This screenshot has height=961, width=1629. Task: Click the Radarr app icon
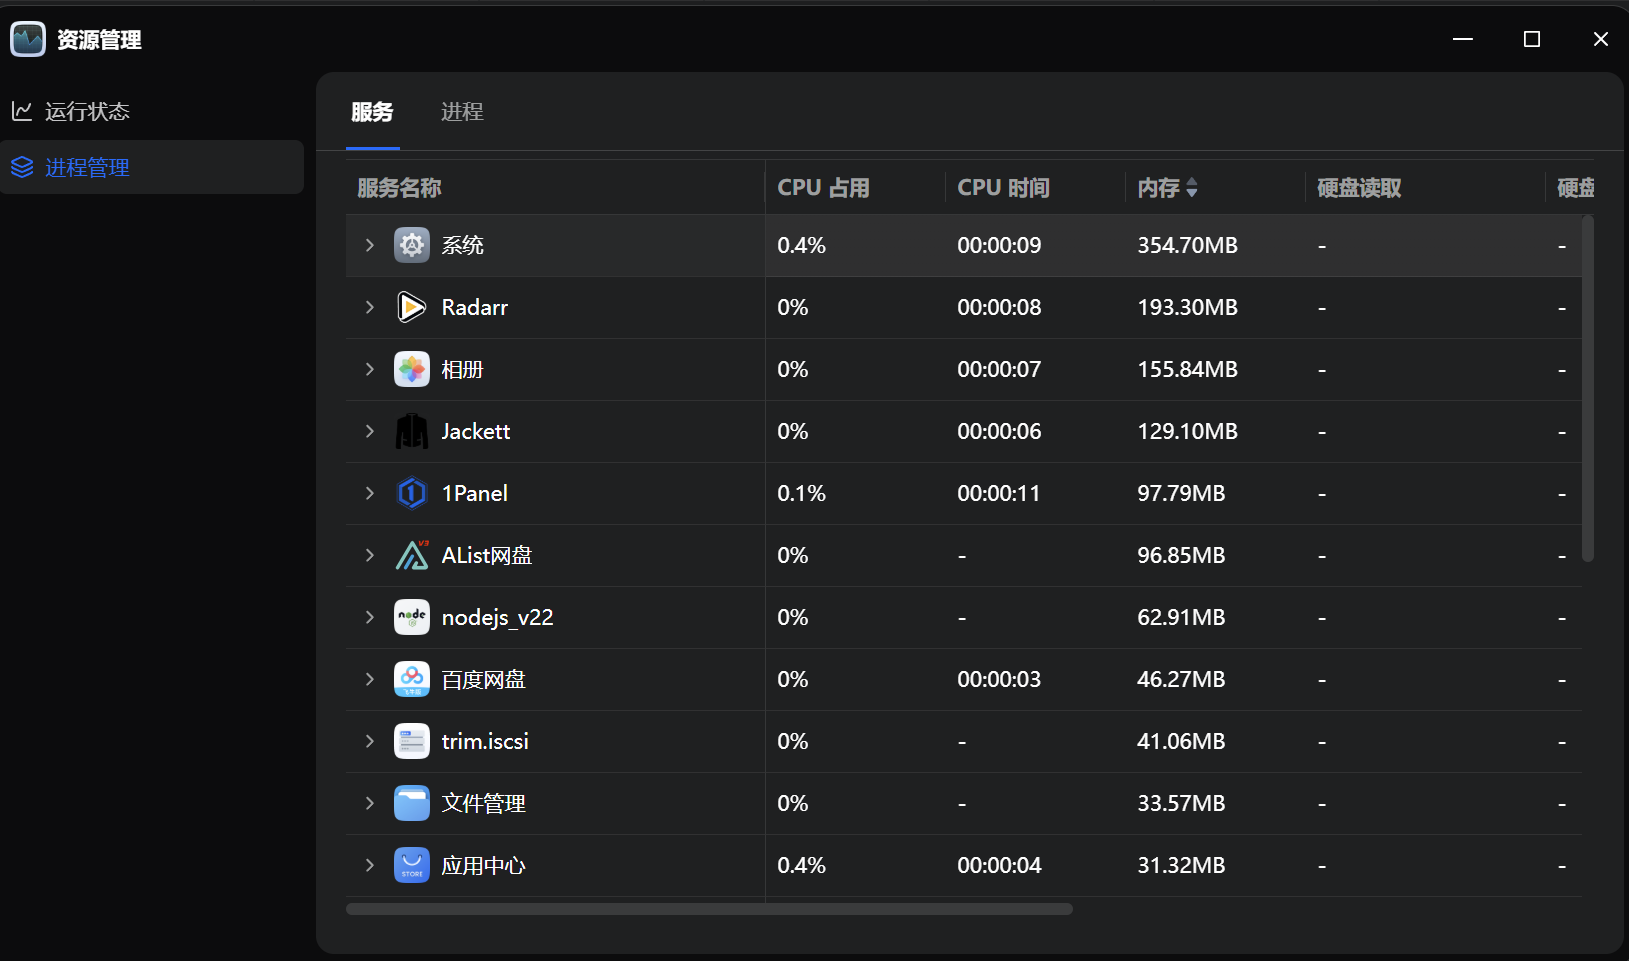pyautogui.click(x=411, y=307)
